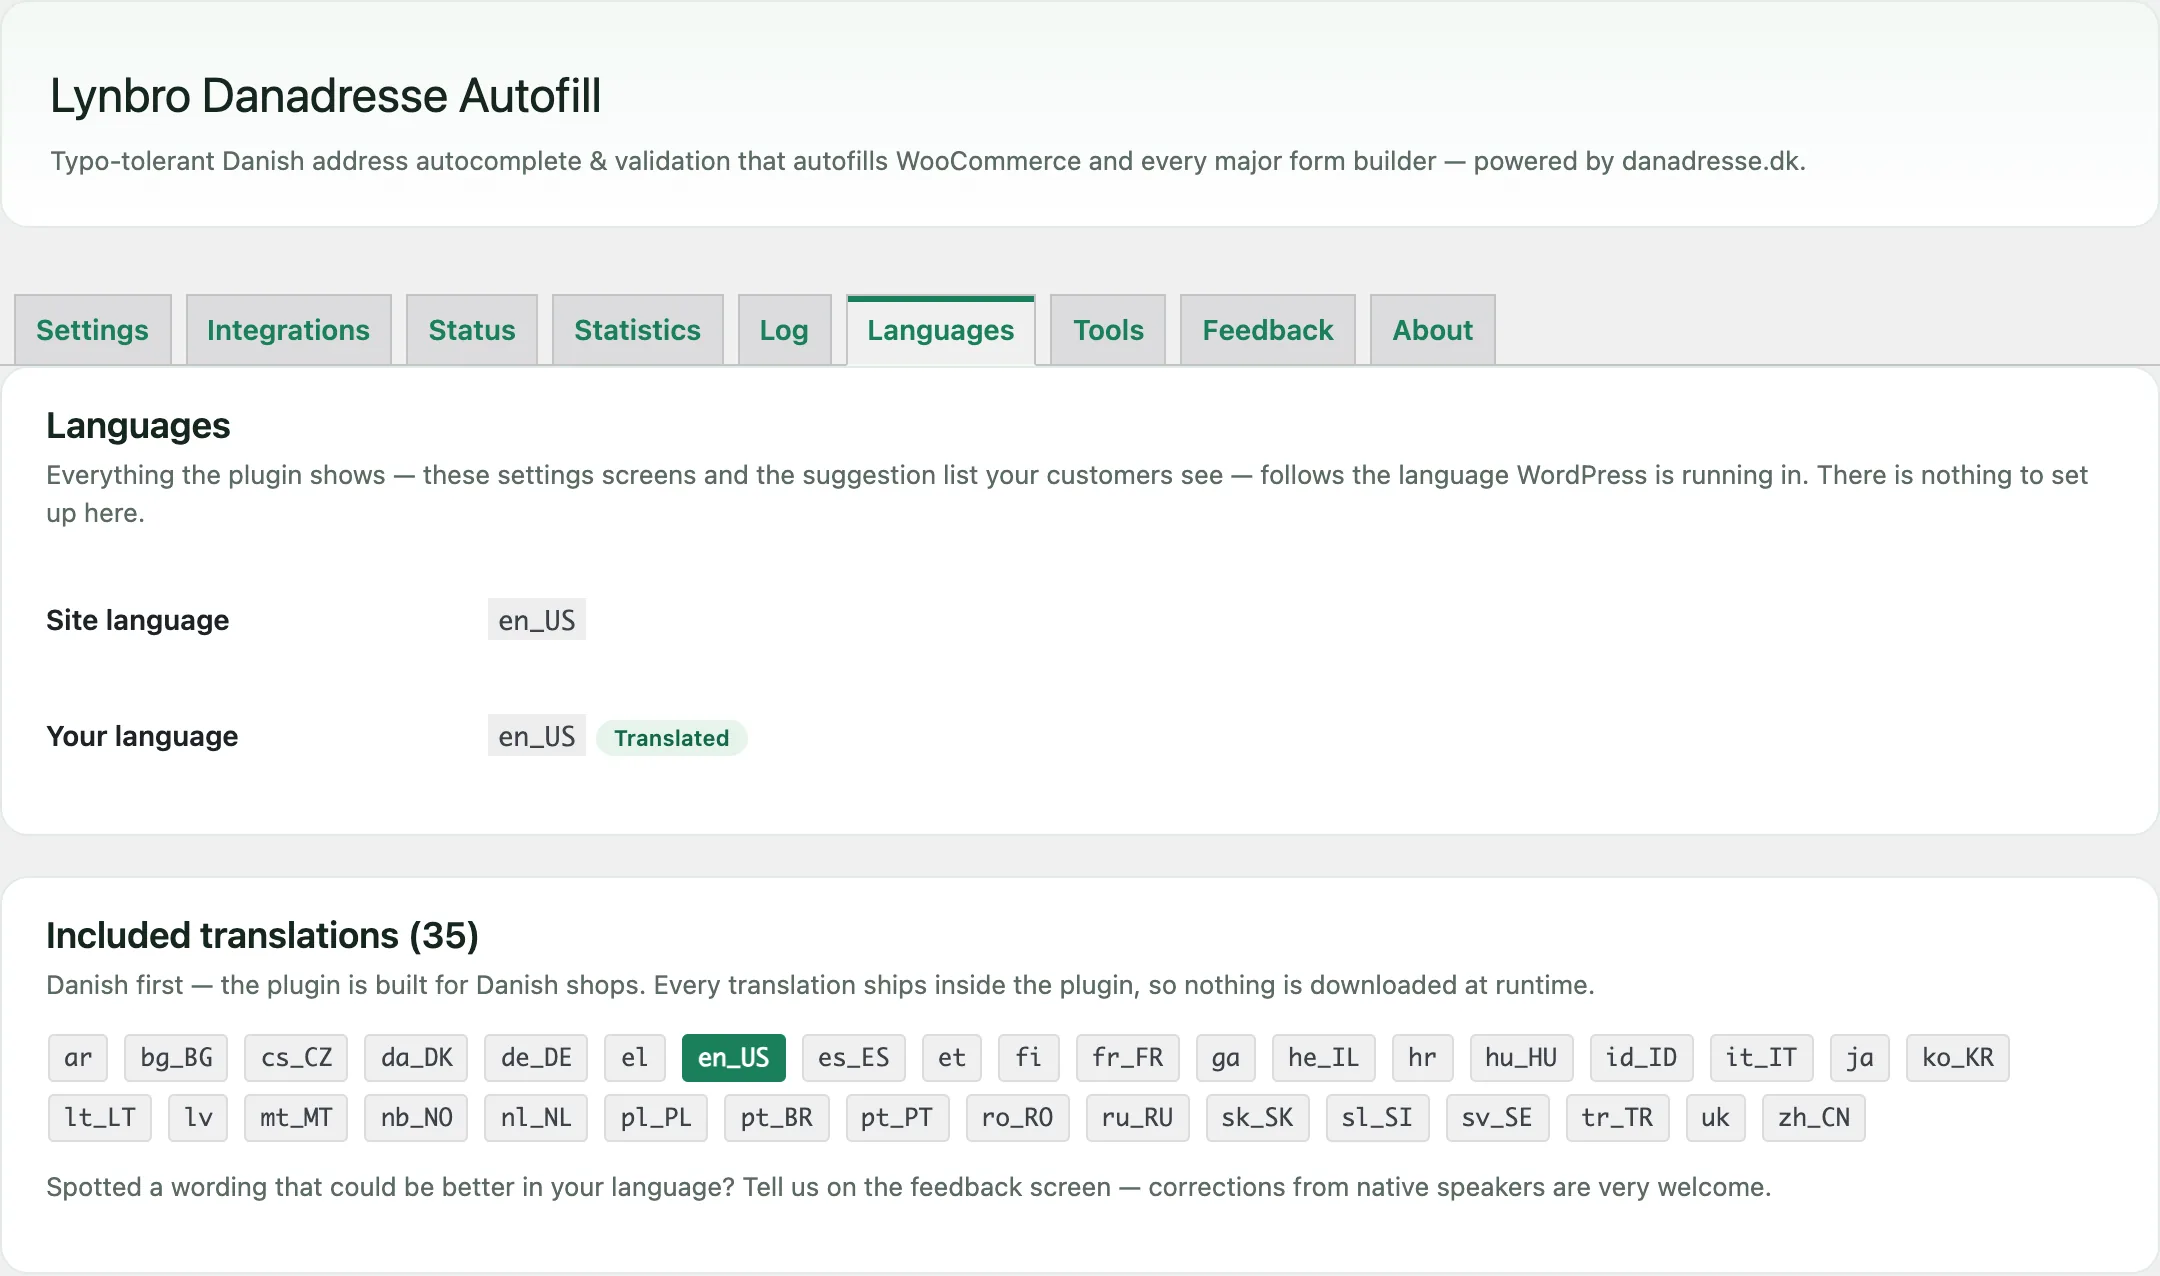Click the highlighted en_US translation chip

pos(734,1058)
